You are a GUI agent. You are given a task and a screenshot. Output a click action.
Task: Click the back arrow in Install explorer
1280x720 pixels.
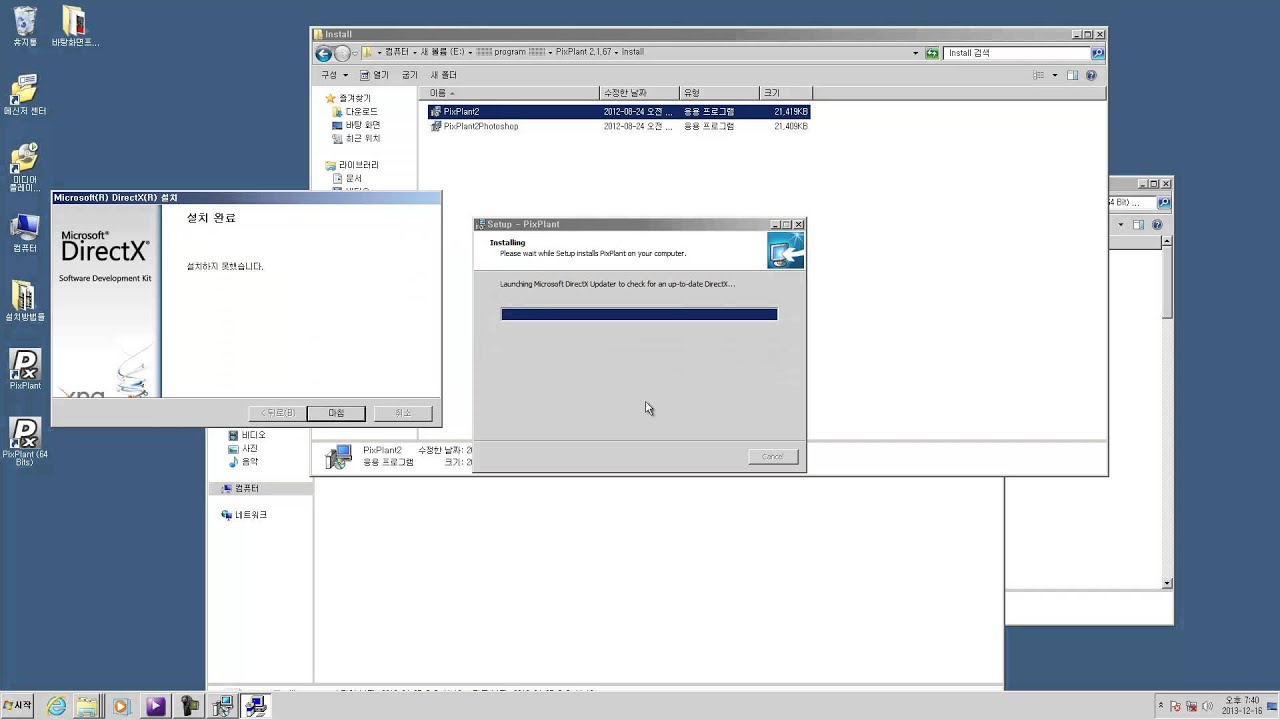point(324,53)
